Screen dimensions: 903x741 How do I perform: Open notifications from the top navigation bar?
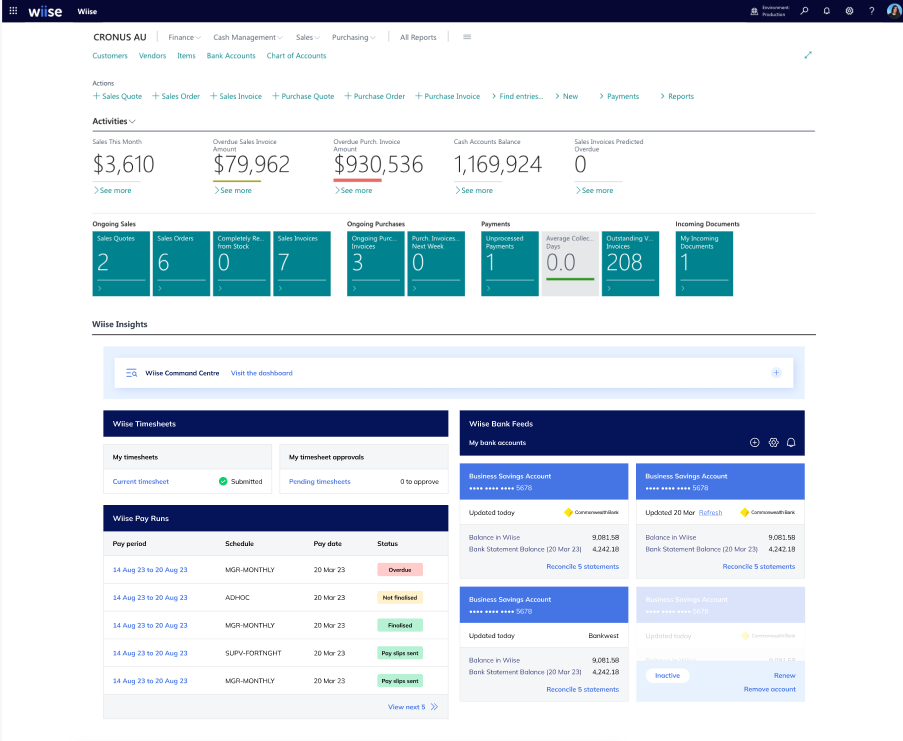pos(827,11)
